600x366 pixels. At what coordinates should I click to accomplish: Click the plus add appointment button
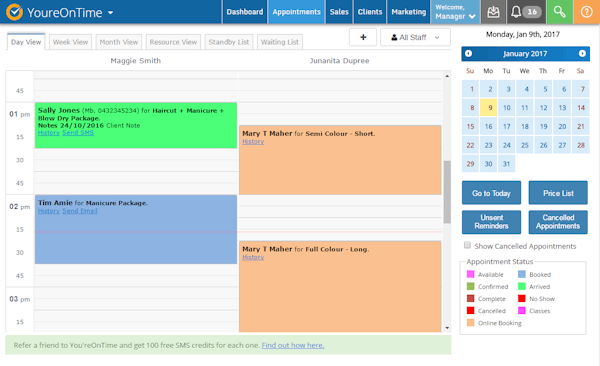tap(363, 37)
